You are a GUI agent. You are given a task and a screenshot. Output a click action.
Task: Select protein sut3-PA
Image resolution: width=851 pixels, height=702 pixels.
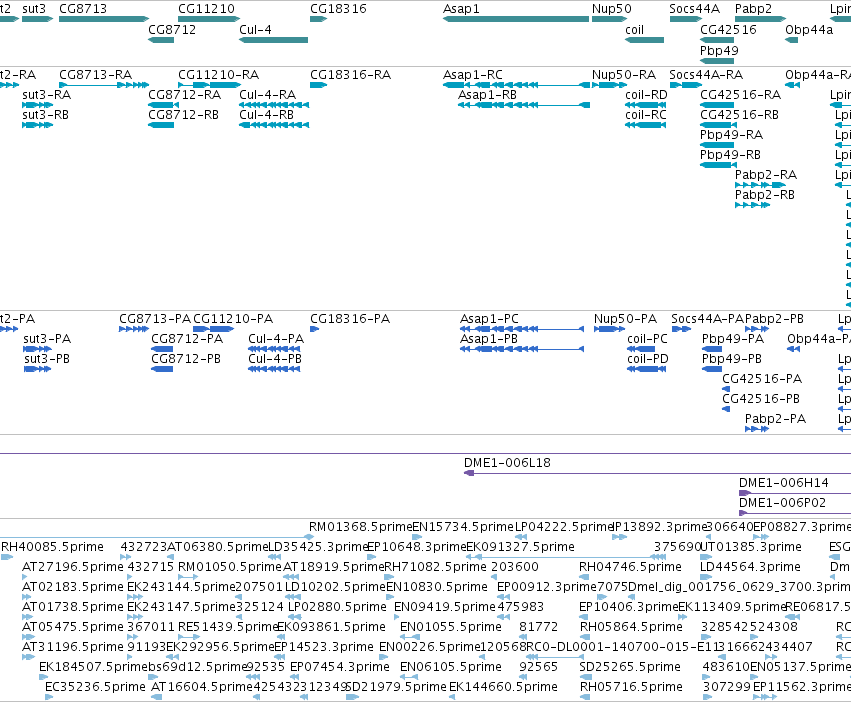click(47, 339)
